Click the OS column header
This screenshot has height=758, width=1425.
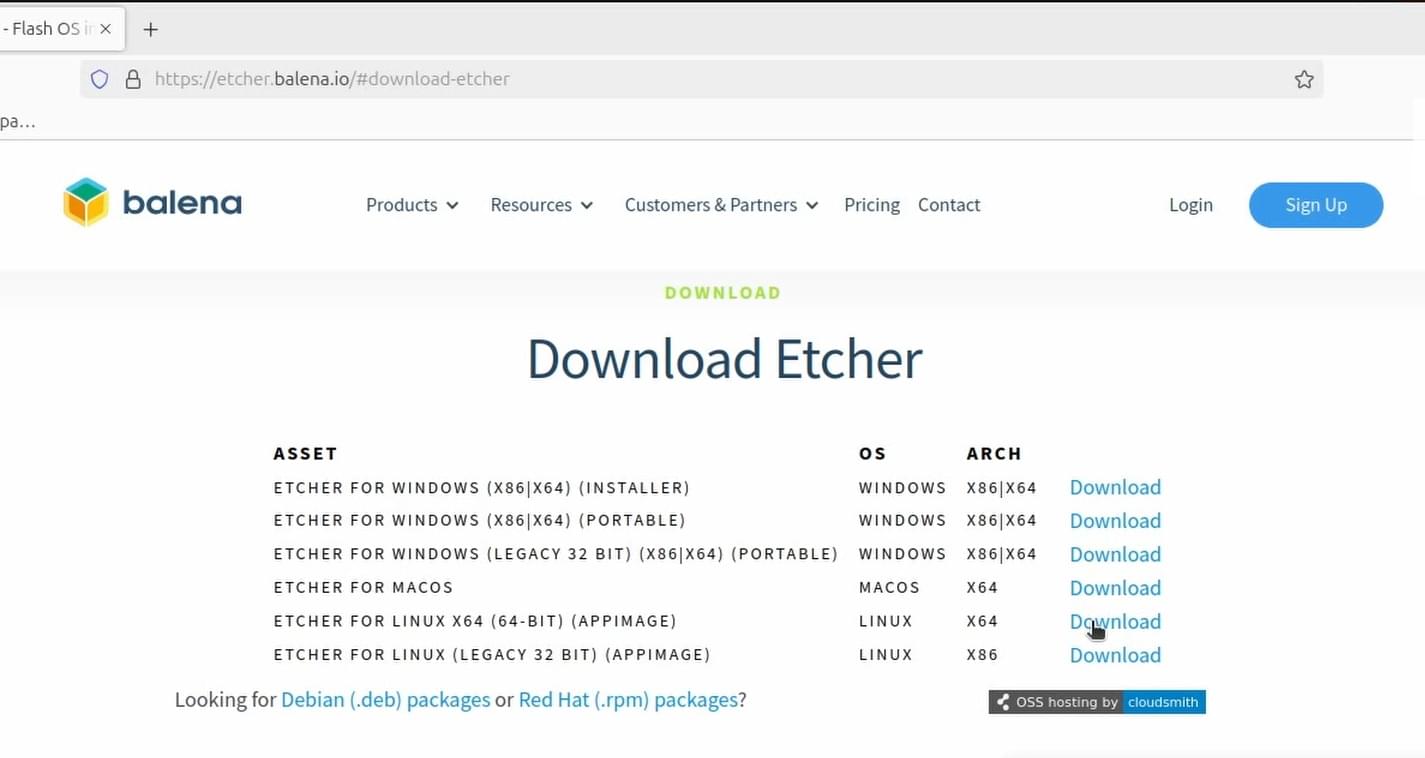point(872,453)
